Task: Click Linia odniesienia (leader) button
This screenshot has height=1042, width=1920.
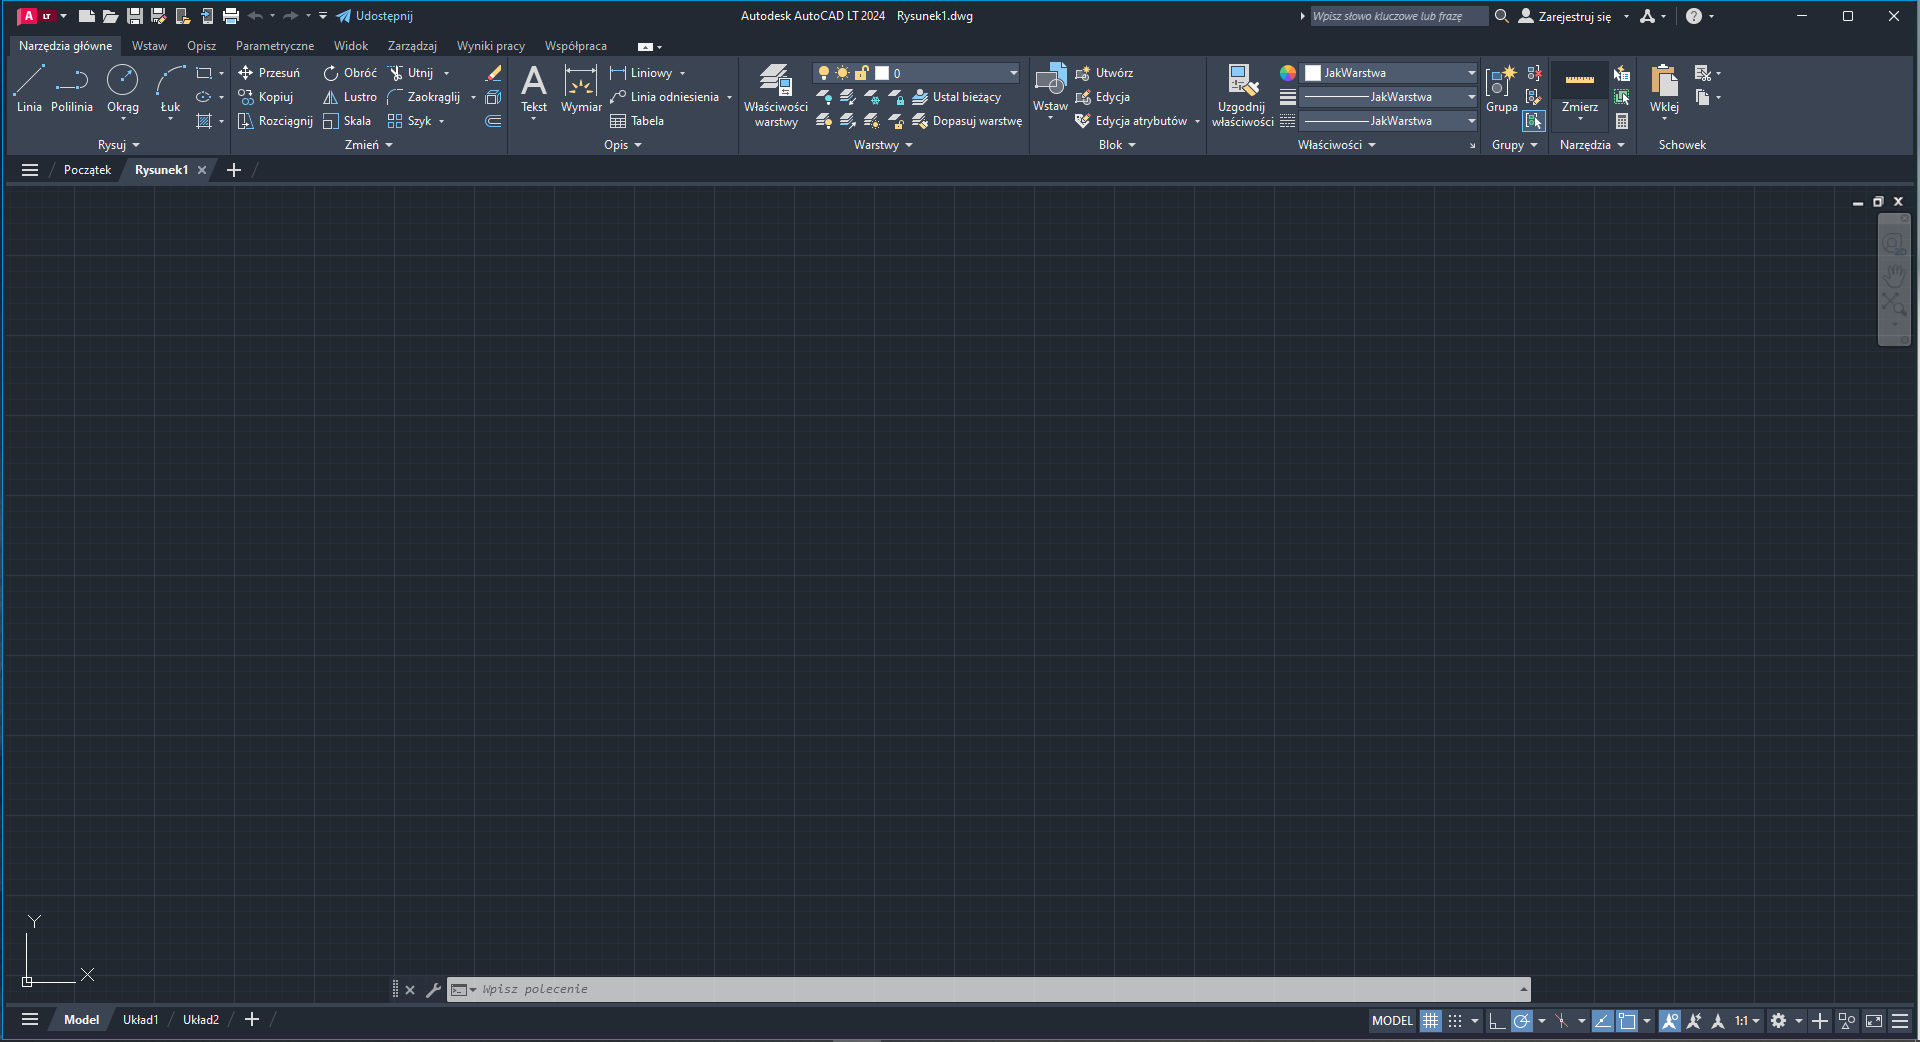Action: click(665, 97)
